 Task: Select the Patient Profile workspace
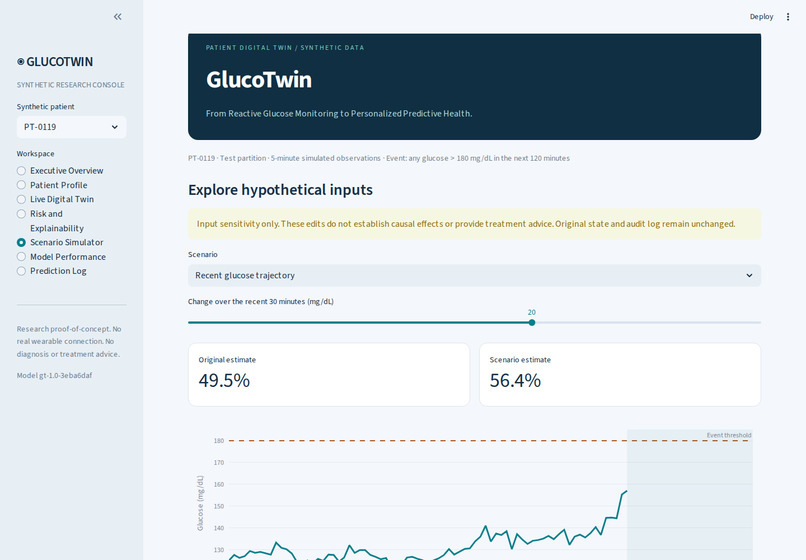coord(52,185)
